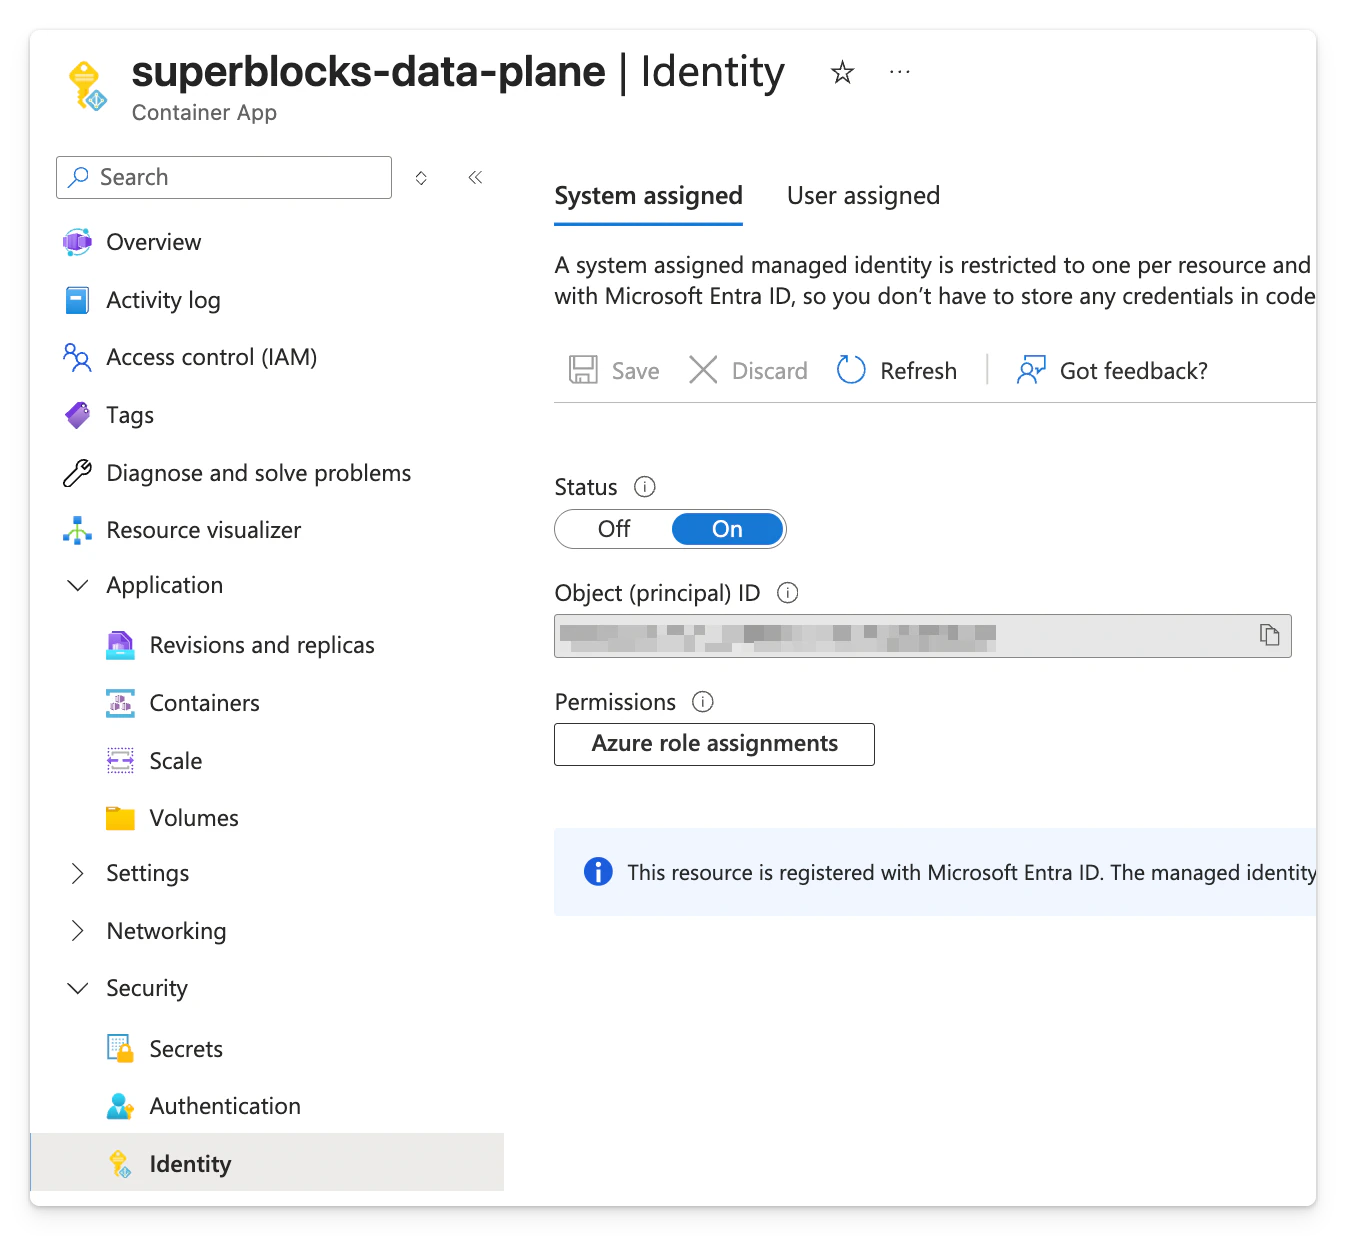Open Diagnose and solve problems
1346x1236 pixels.
click(258, 473)
